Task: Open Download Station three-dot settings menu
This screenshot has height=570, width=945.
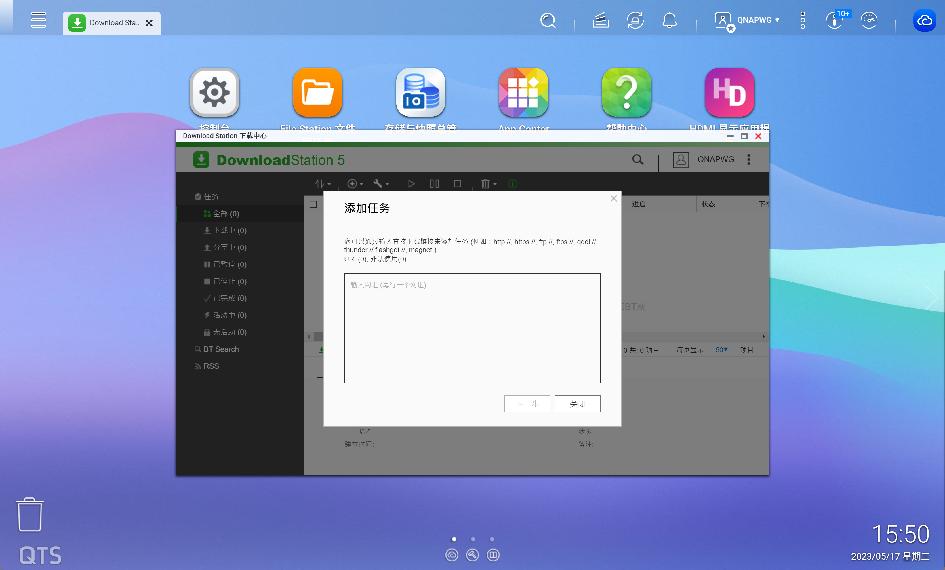Action: 749,160
